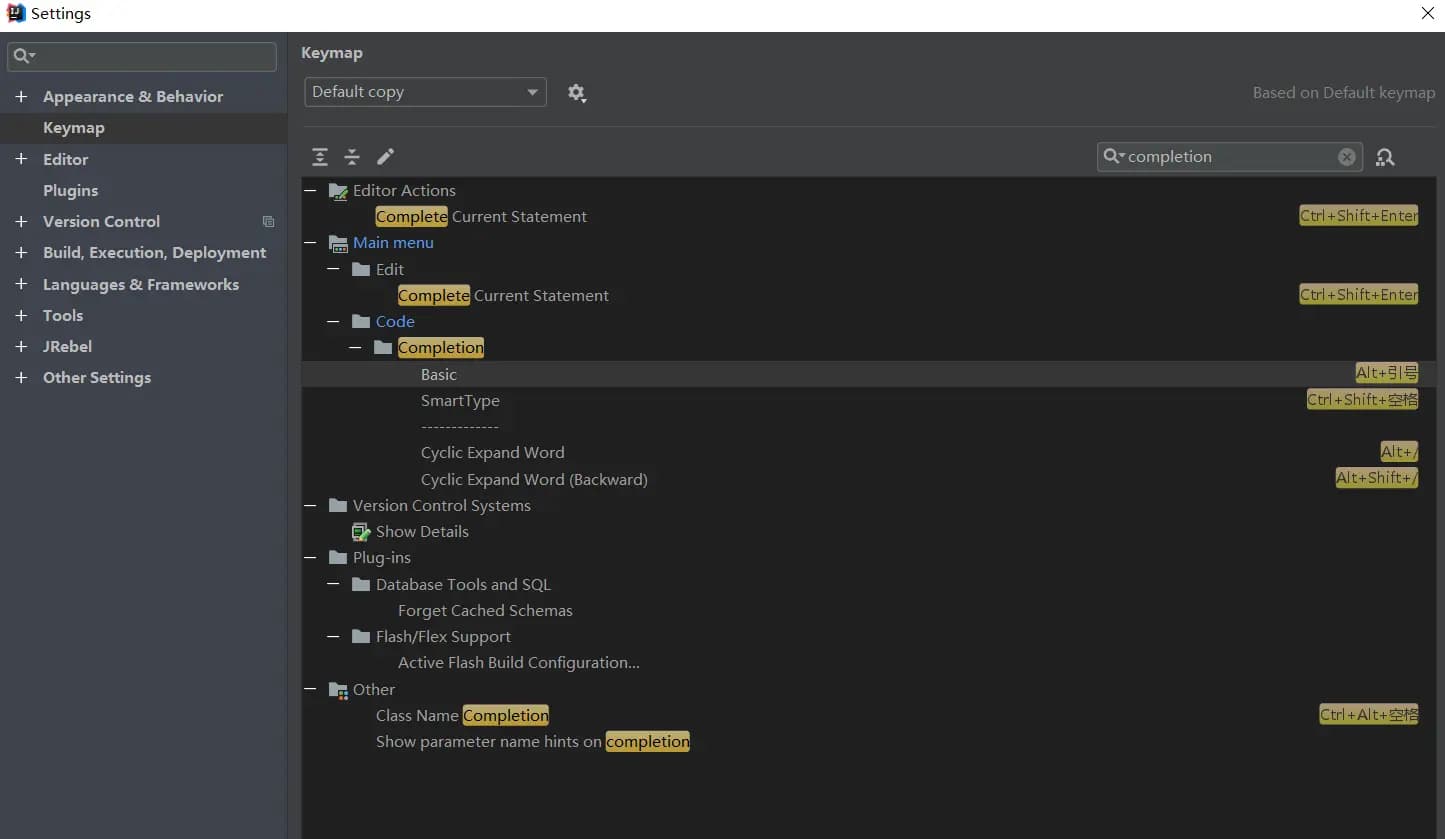Click the Version Control project-level icon
Screen dimensions: 1445x839
point(268,222)
